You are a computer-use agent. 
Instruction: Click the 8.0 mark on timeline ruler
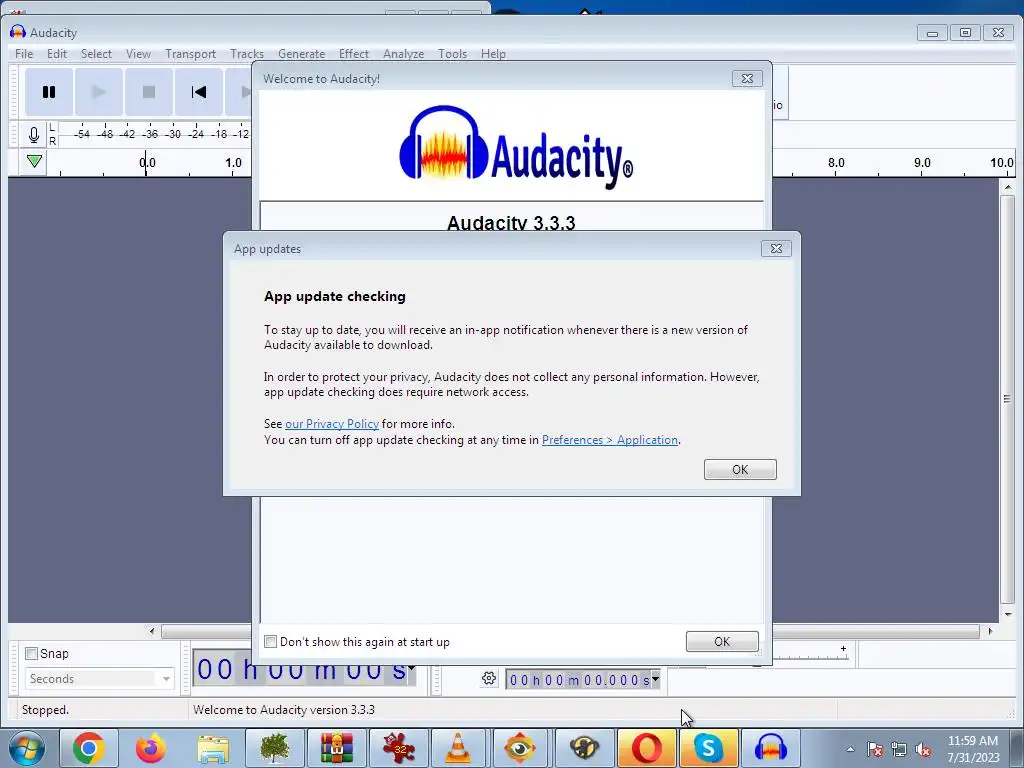point(836,163)
